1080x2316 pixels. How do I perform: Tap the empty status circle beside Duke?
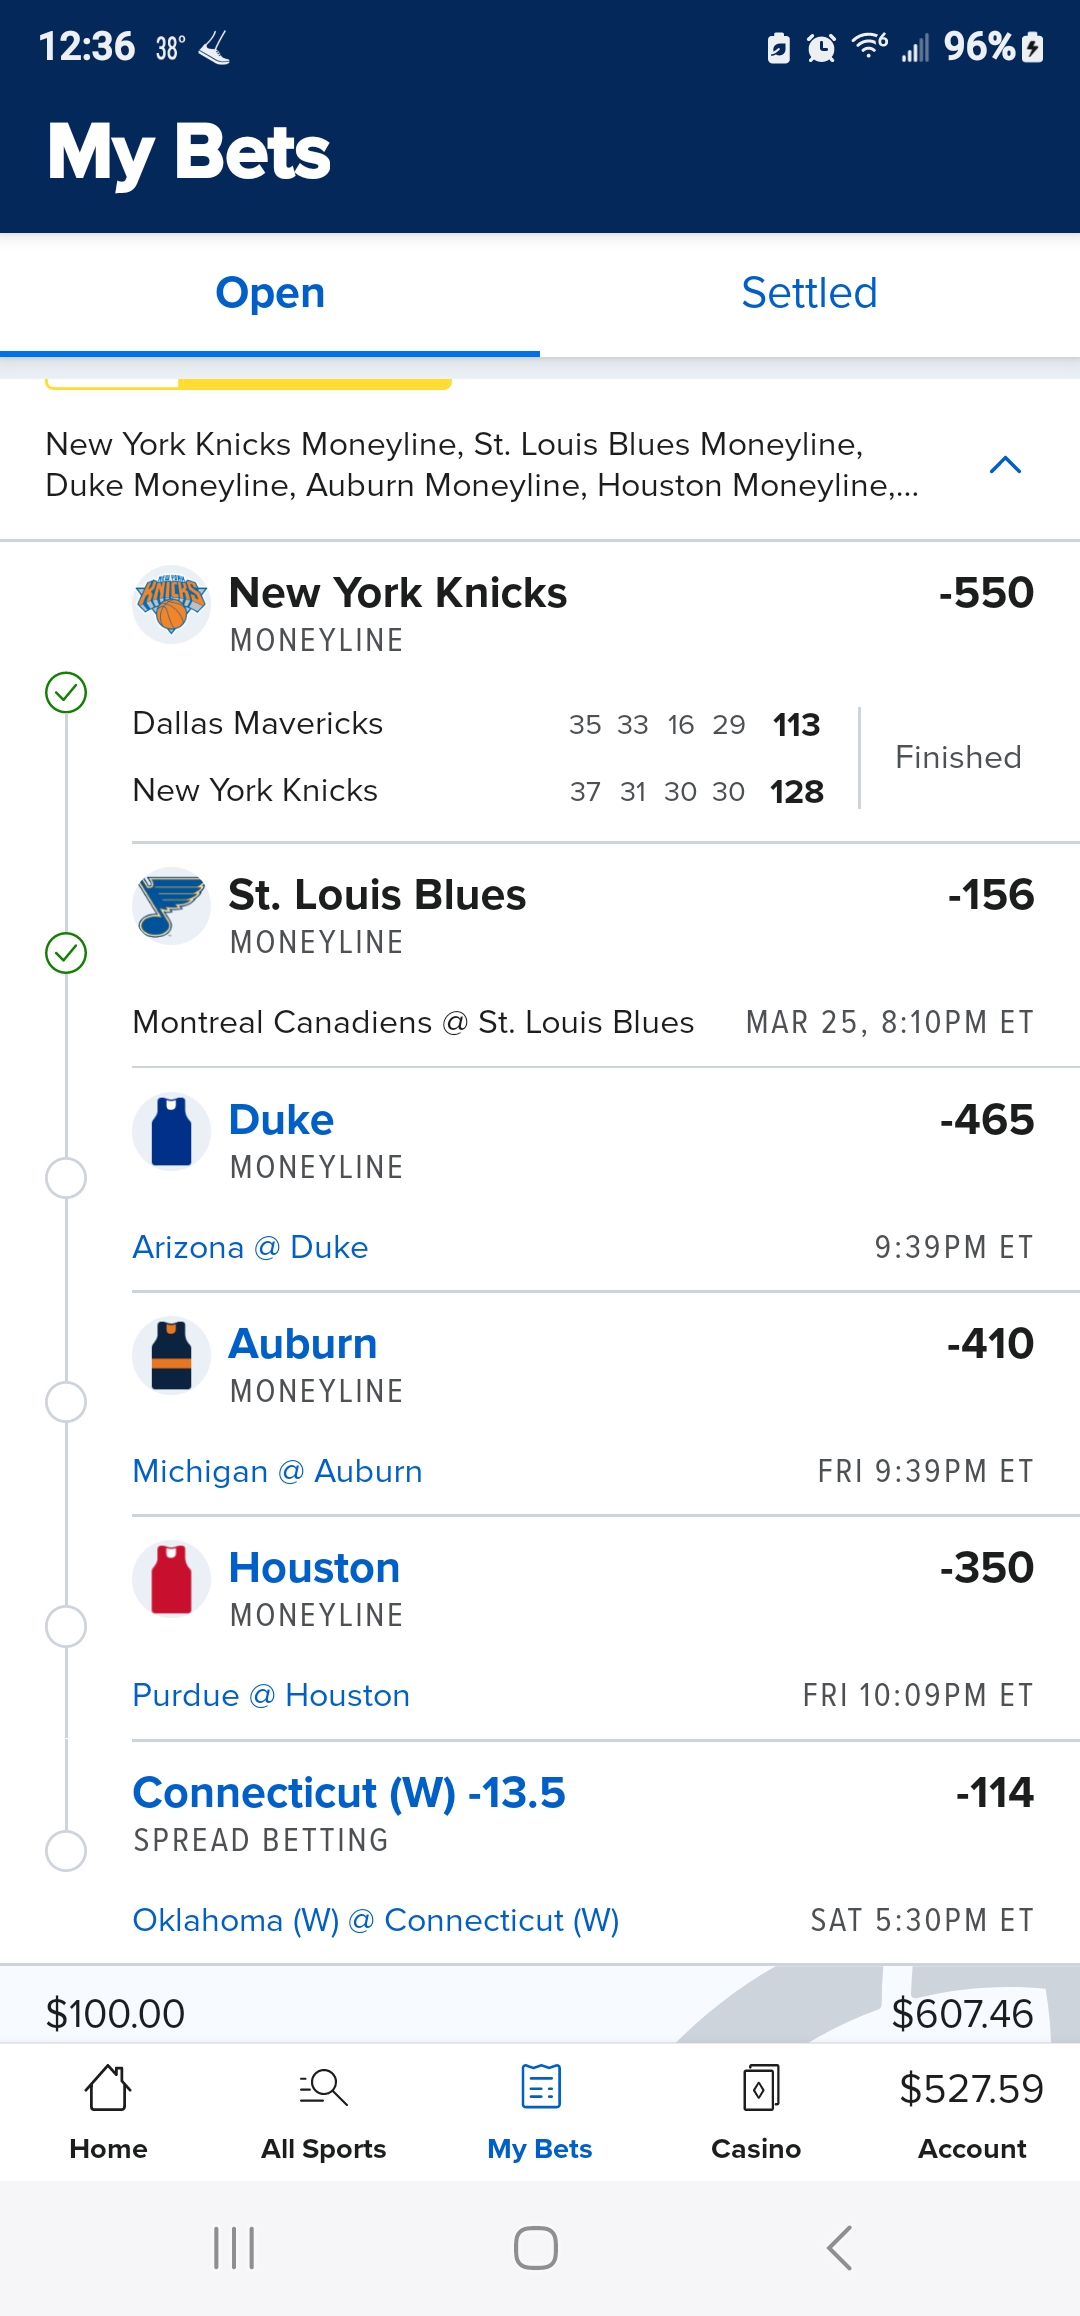pos(66,1178)
